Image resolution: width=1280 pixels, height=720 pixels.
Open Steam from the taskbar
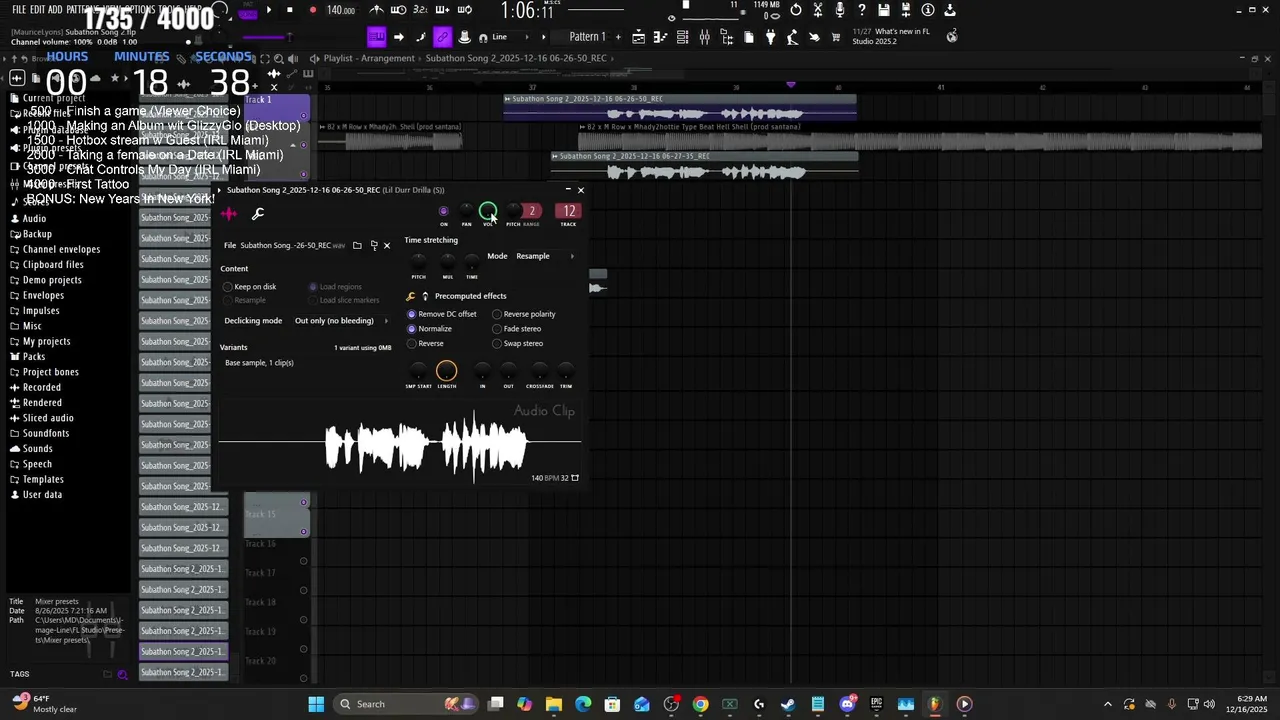(x=788, y=704)
